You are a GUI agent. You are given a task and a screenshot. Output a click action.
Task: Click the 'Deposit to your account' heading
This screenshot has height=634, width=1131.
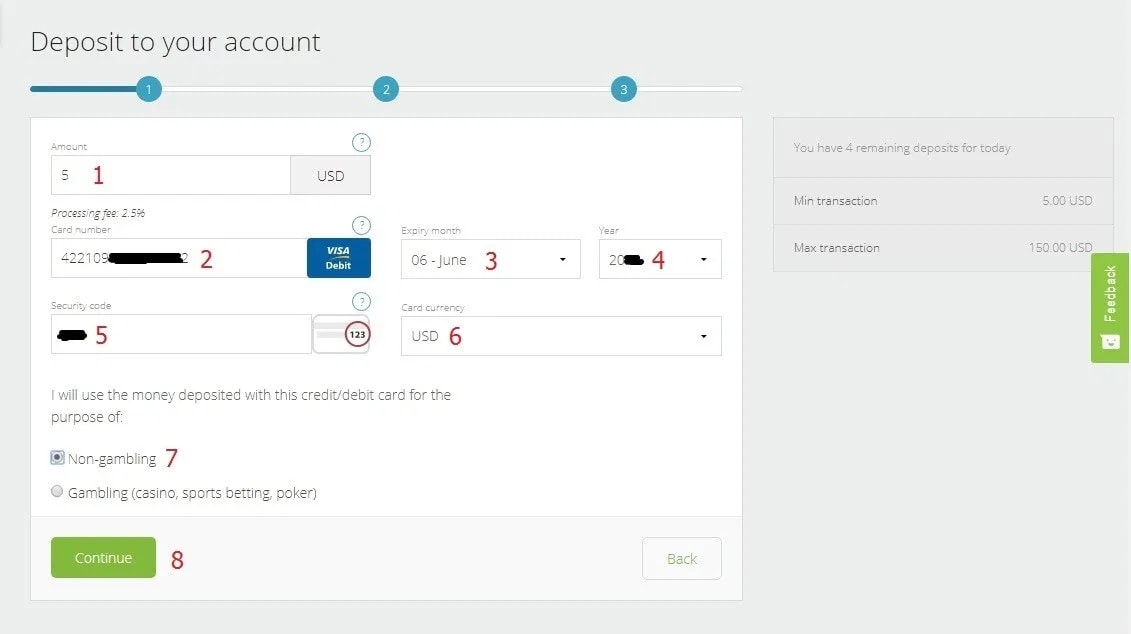tap(175, 43)
